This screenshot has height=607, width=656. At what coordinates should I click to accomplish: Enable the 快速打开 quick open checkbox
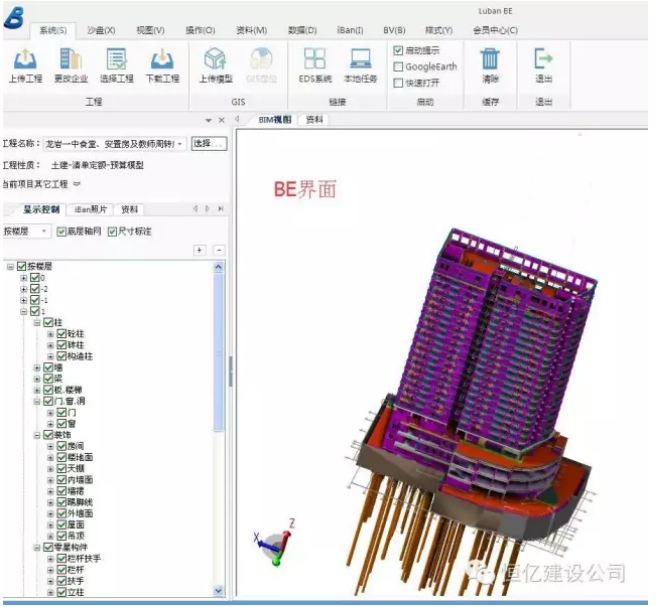tap(398, 83)
